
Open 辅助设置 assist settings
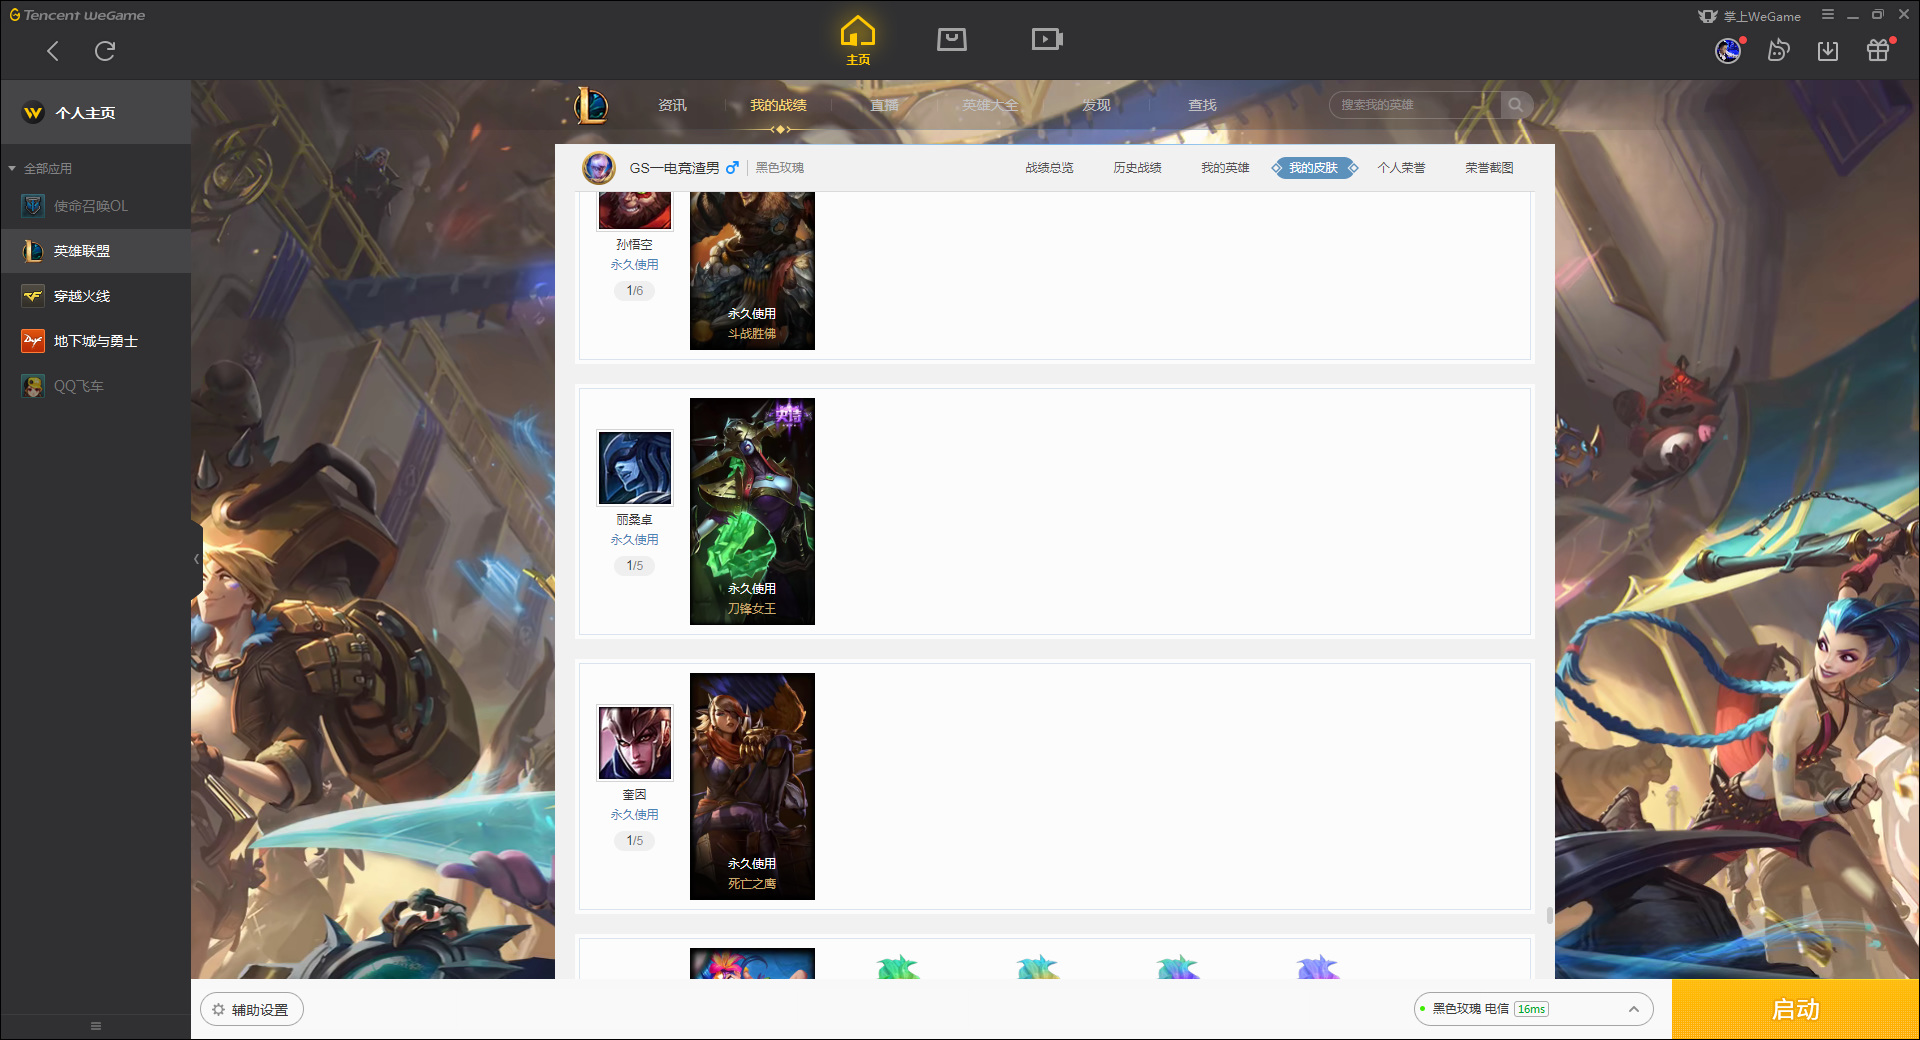[252, 1010]
